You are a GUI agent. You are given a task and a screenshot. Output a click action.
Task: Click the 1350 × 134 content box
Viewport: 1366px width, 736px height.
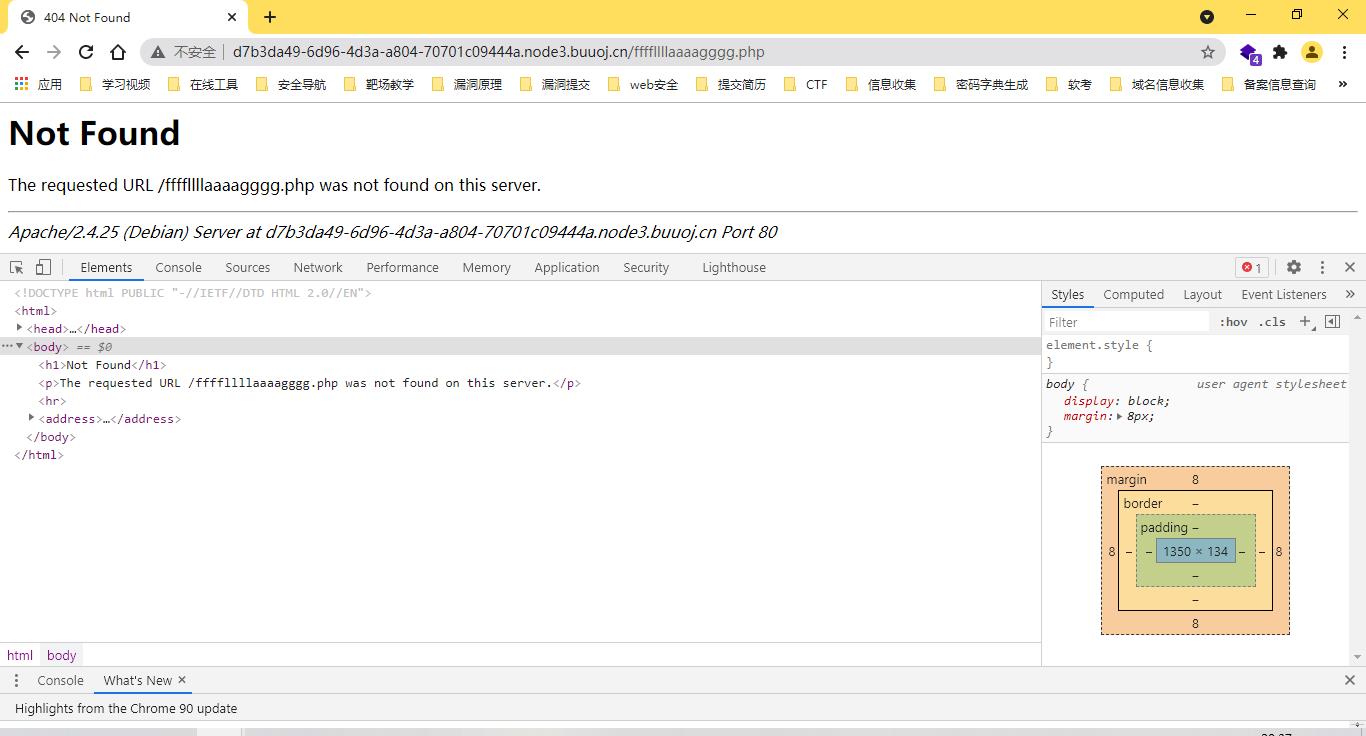1195,551
